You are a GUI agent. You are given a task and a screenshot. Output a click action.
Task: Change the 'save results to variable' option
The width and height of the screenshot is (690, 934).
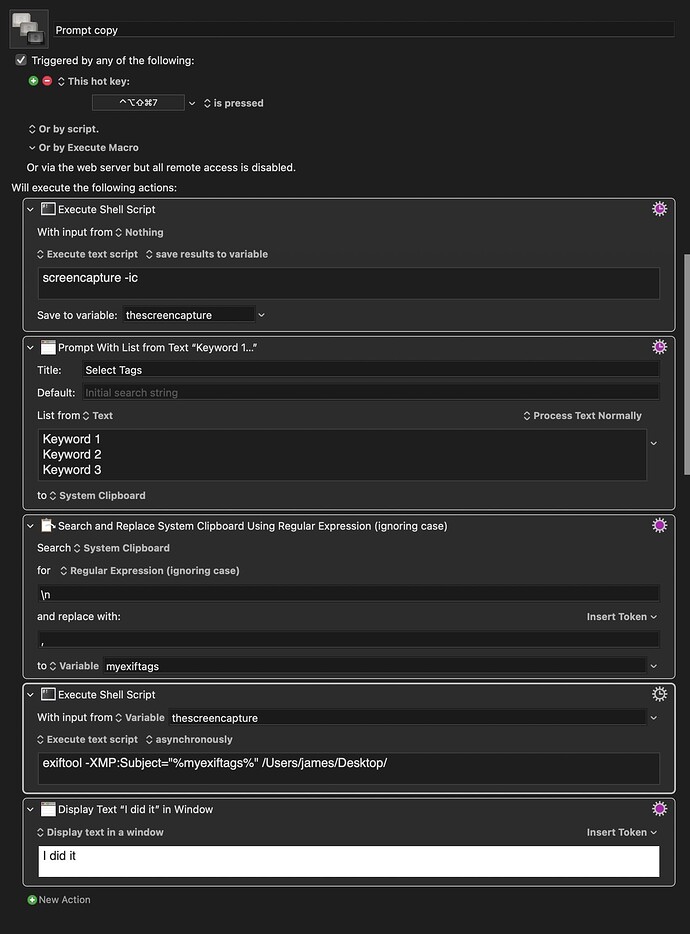click(x=207, y=254)
